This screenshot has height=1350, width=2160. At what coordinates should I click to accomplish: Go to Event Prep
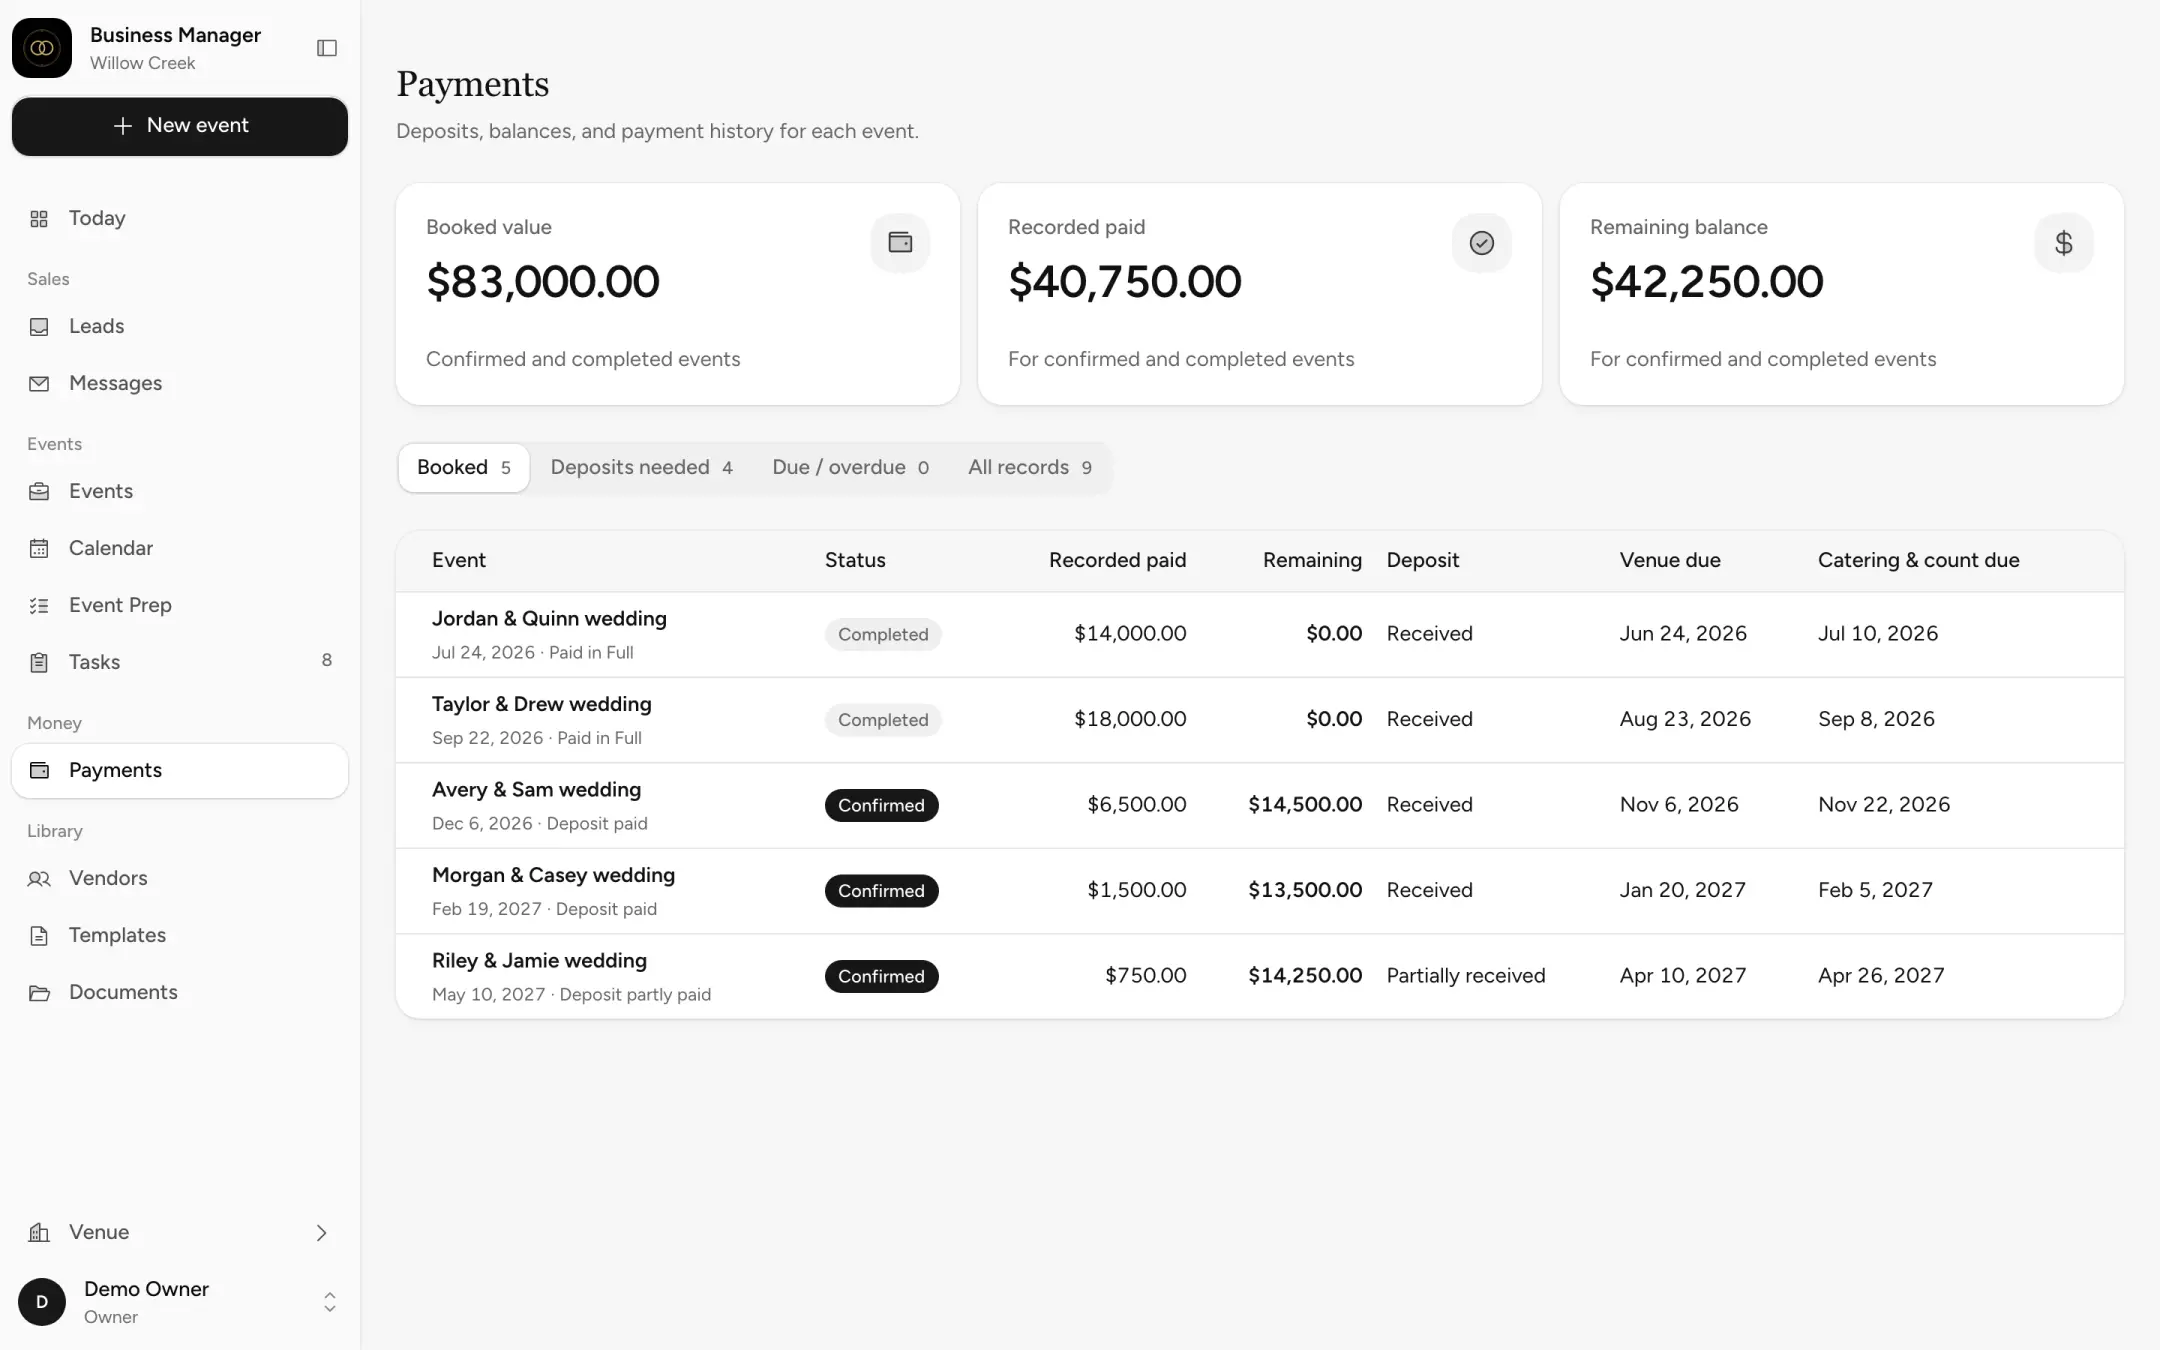(180, 606)
